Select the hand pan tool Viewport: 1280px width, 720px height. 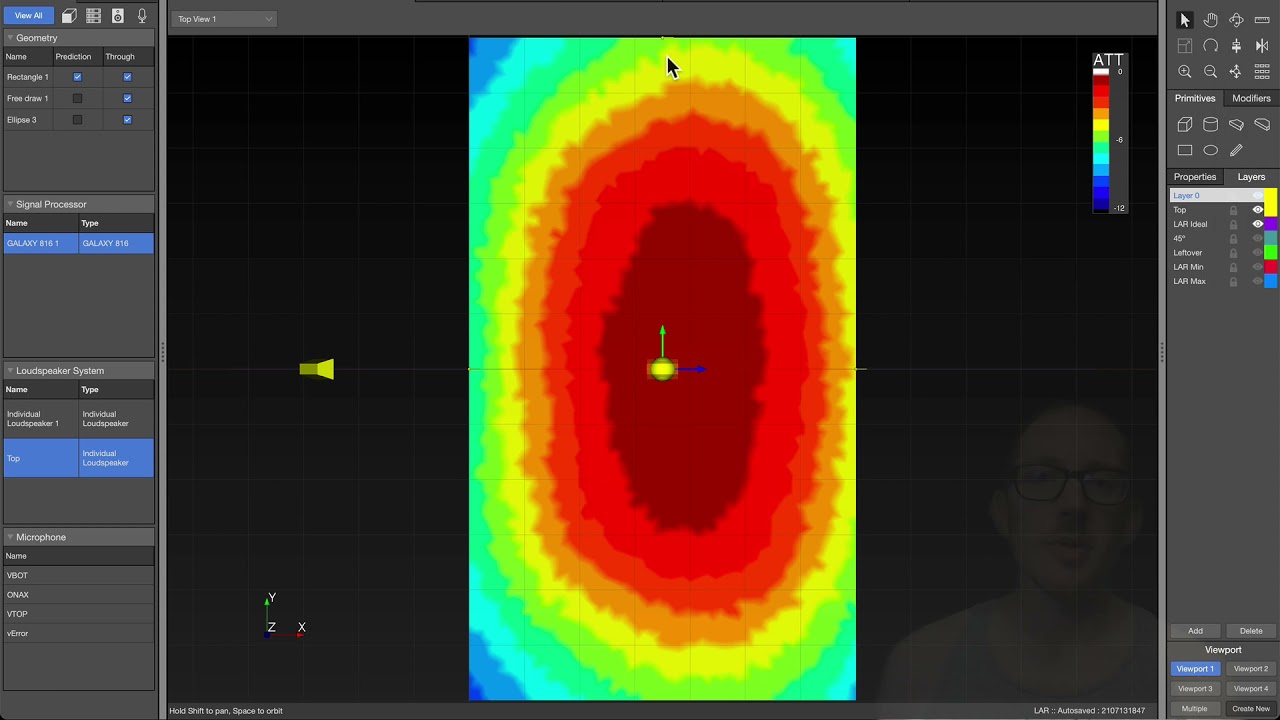point(1211,20)
